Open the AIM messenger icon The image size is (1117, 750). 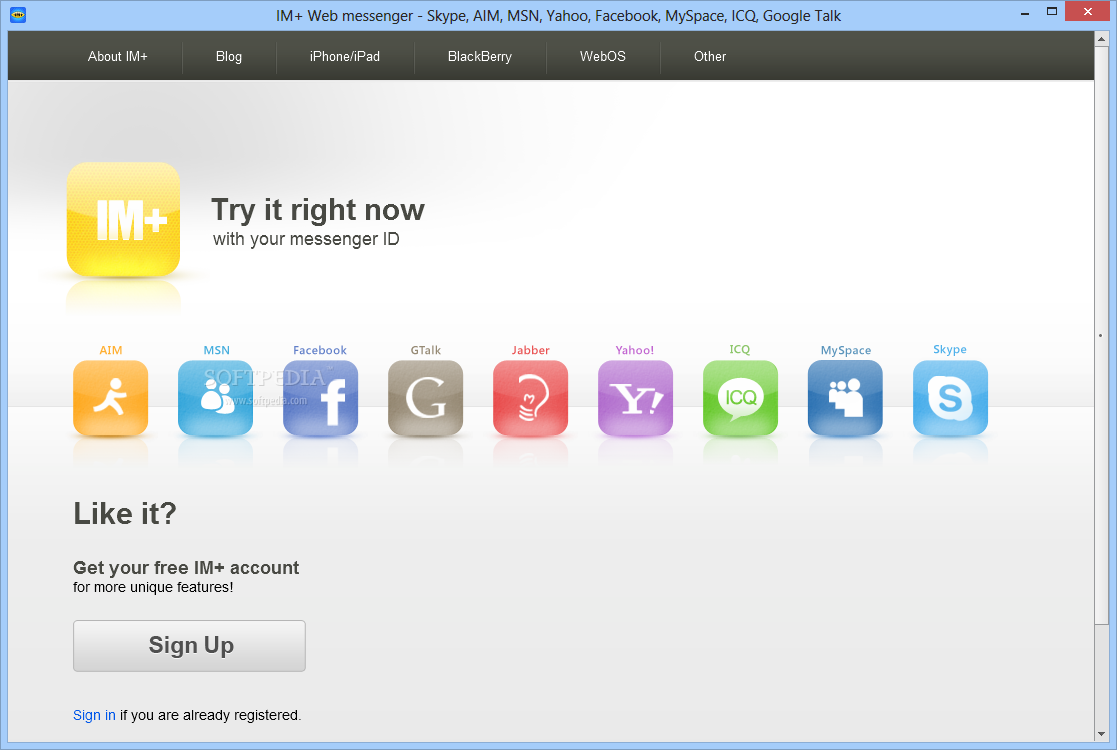pos(110,397)
